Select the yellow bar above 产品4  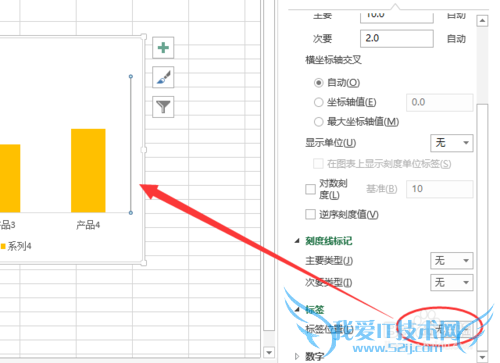coord(88,170)
